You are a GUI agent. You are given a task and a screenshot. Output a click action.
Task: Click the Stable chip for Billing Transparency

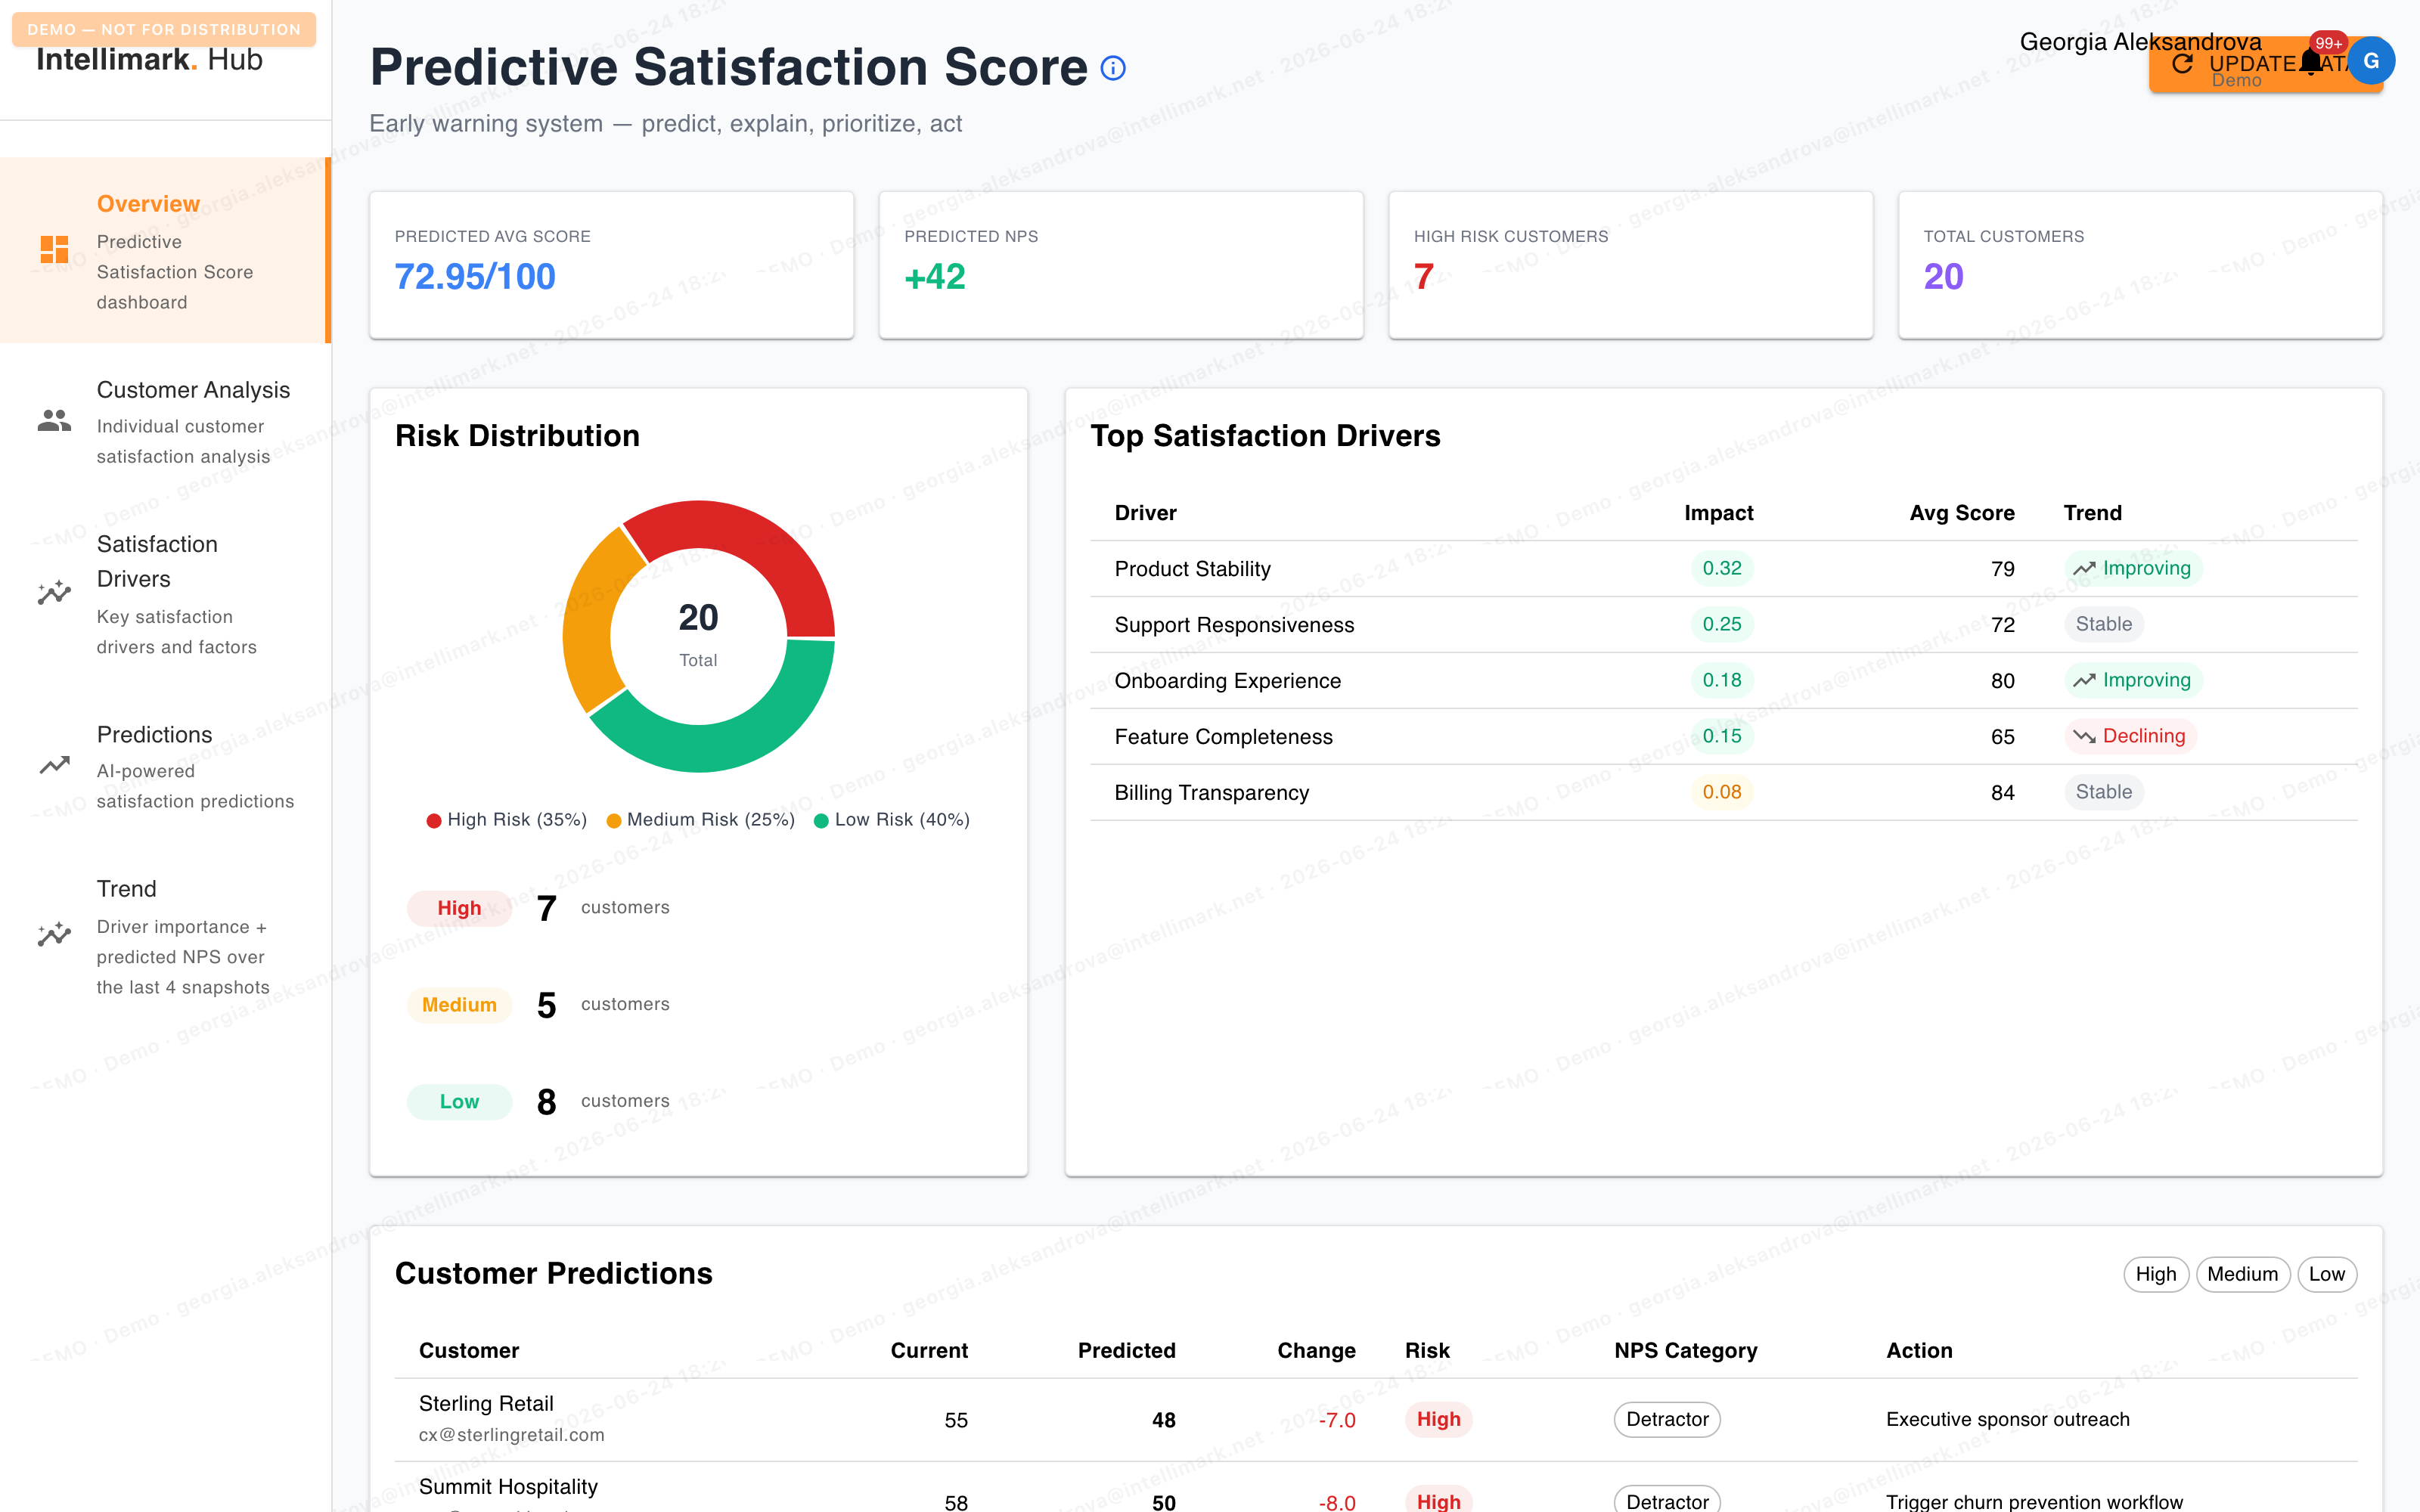[2103, 792]
